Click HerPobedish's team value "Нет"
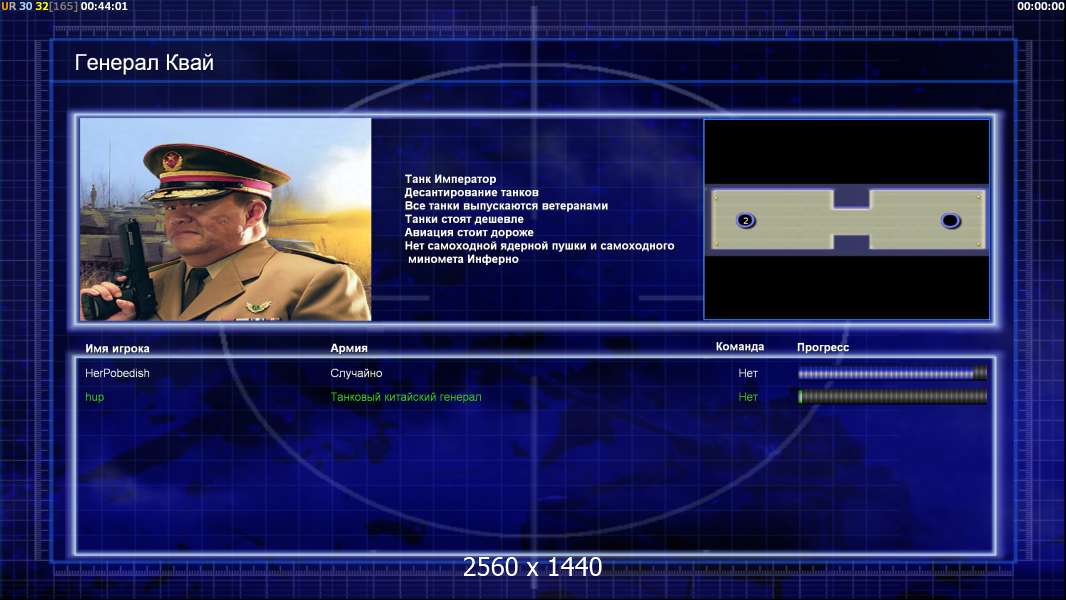 point(748,373)
